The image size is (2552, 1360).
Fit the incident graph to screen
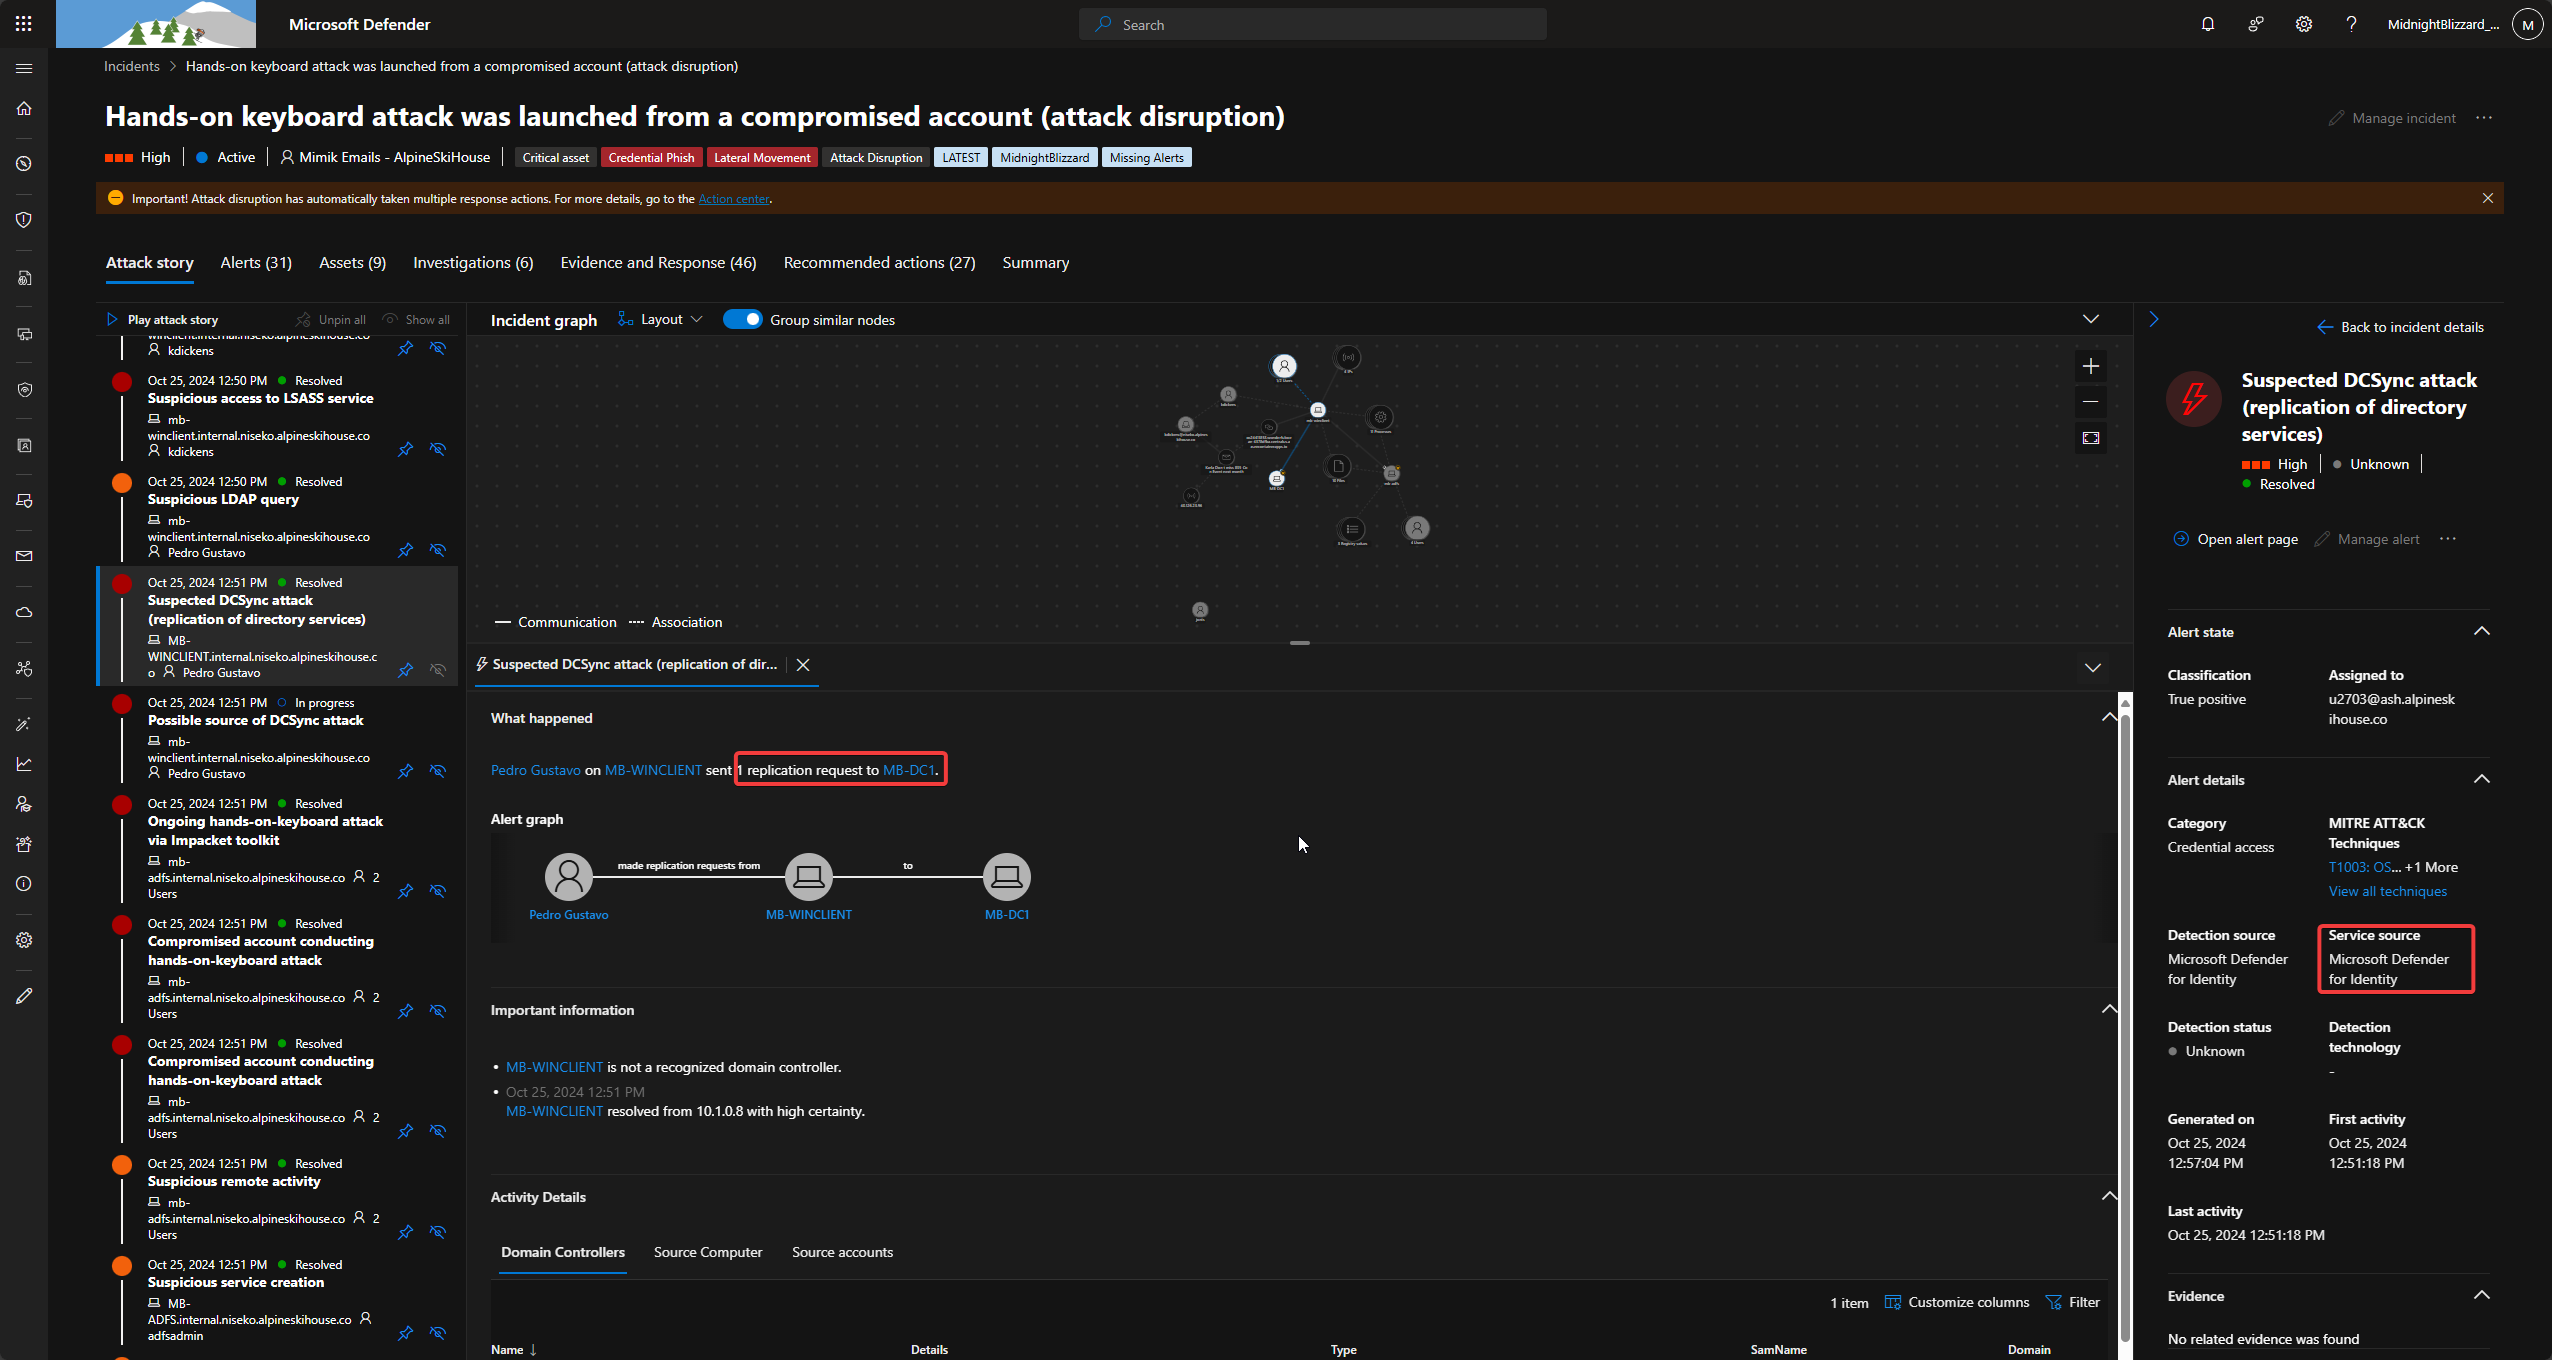[x=2090, y=438]
